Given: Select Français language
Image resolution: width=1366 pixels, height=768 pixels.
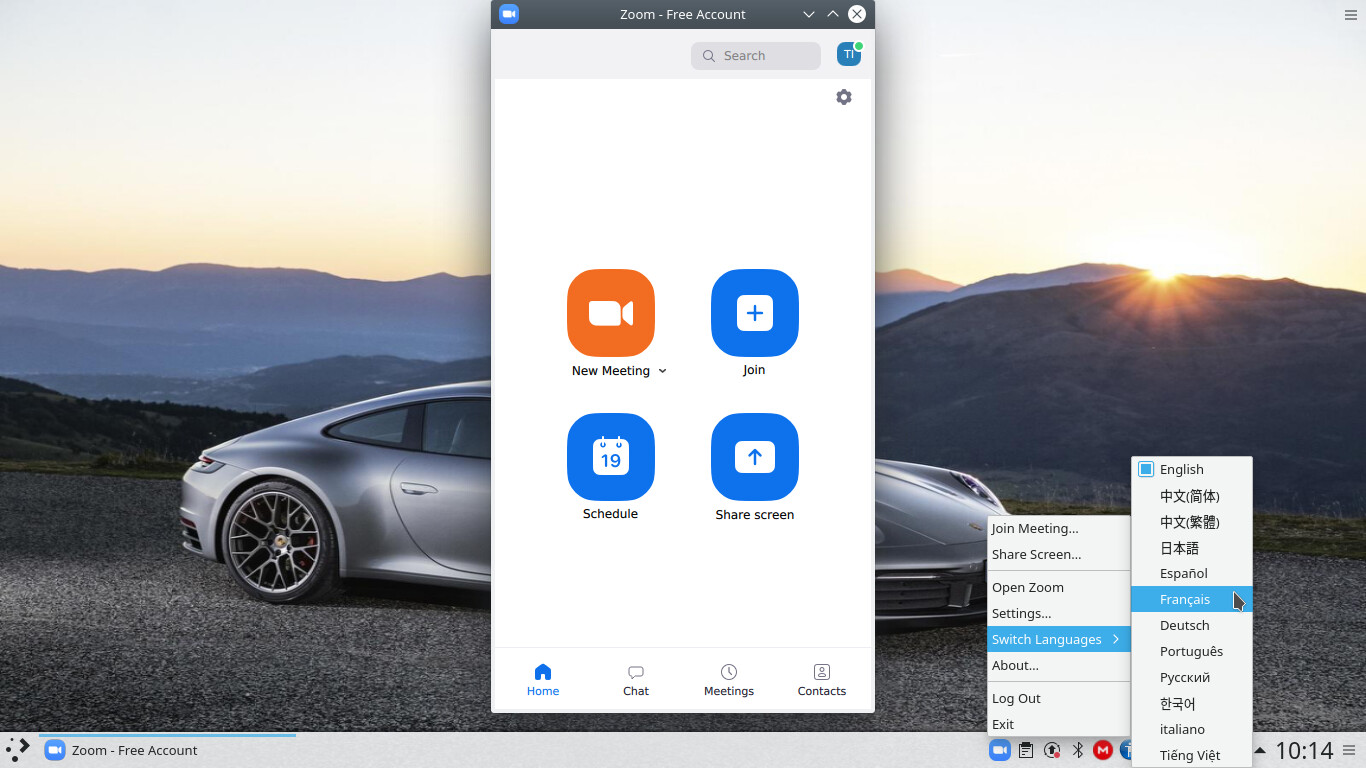Looking at the screenshot, I should coord(1191,599).
